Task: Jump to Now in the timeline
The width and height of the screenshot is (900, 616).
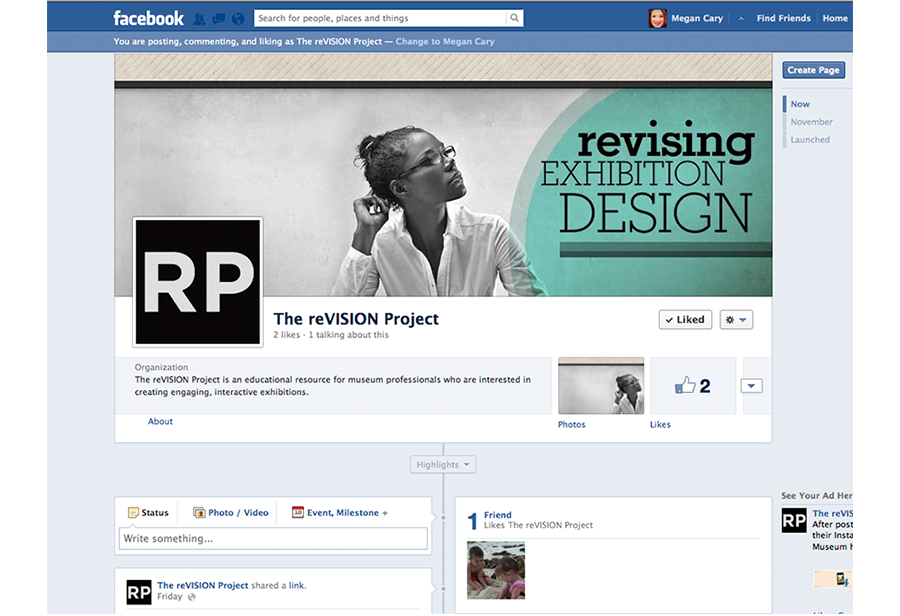Action: click(800, 104)
